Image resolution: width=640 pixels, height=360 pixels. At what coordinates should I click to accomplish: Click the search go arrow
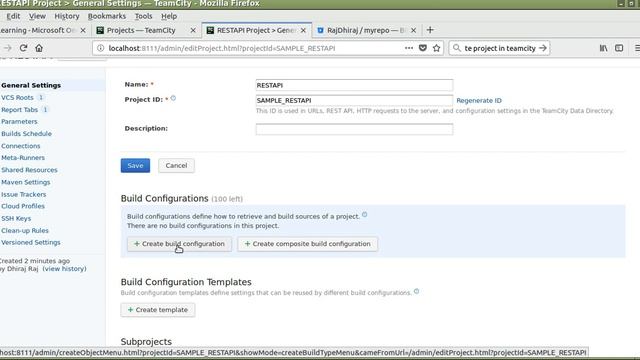click(x=542, y=48)
